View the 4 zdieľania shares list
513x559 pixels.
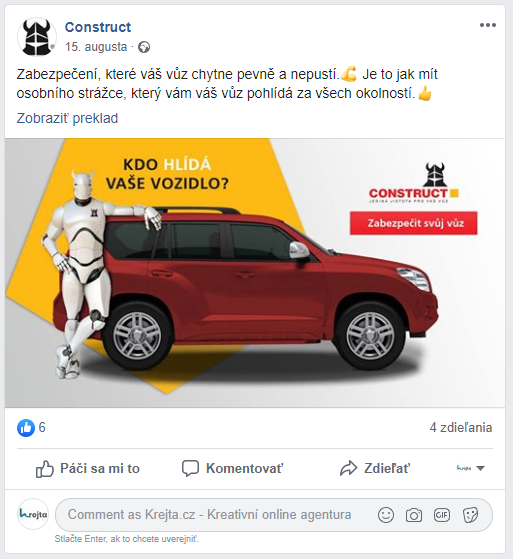point(461,427)
